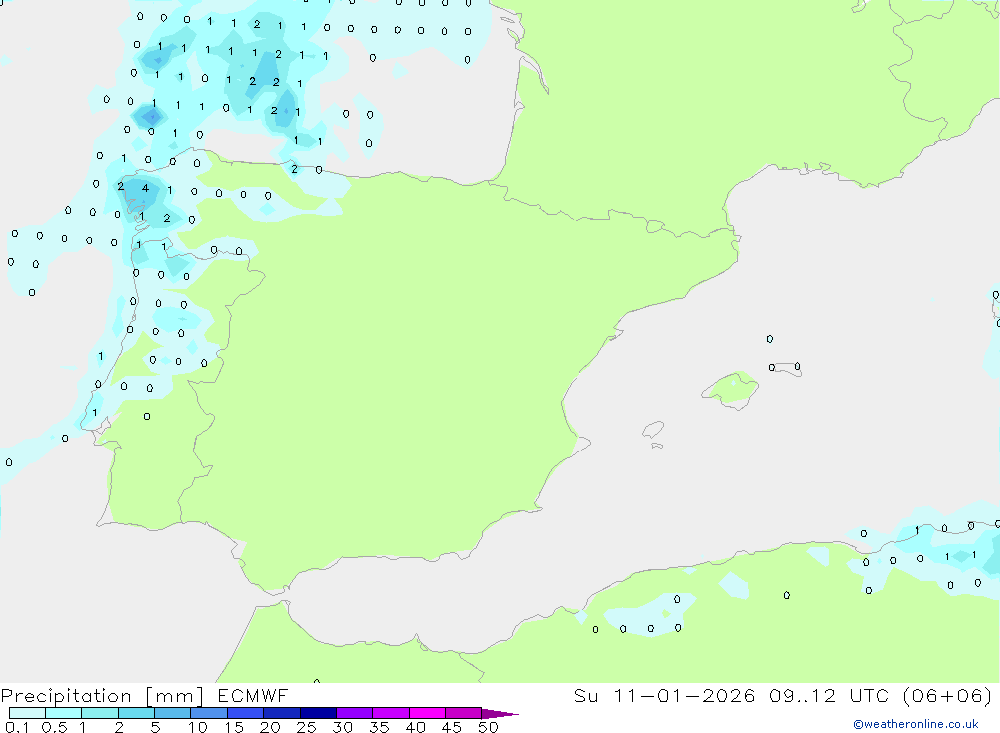
Task: Click the '0.1' legend scale label
Action: coord(17,727)
